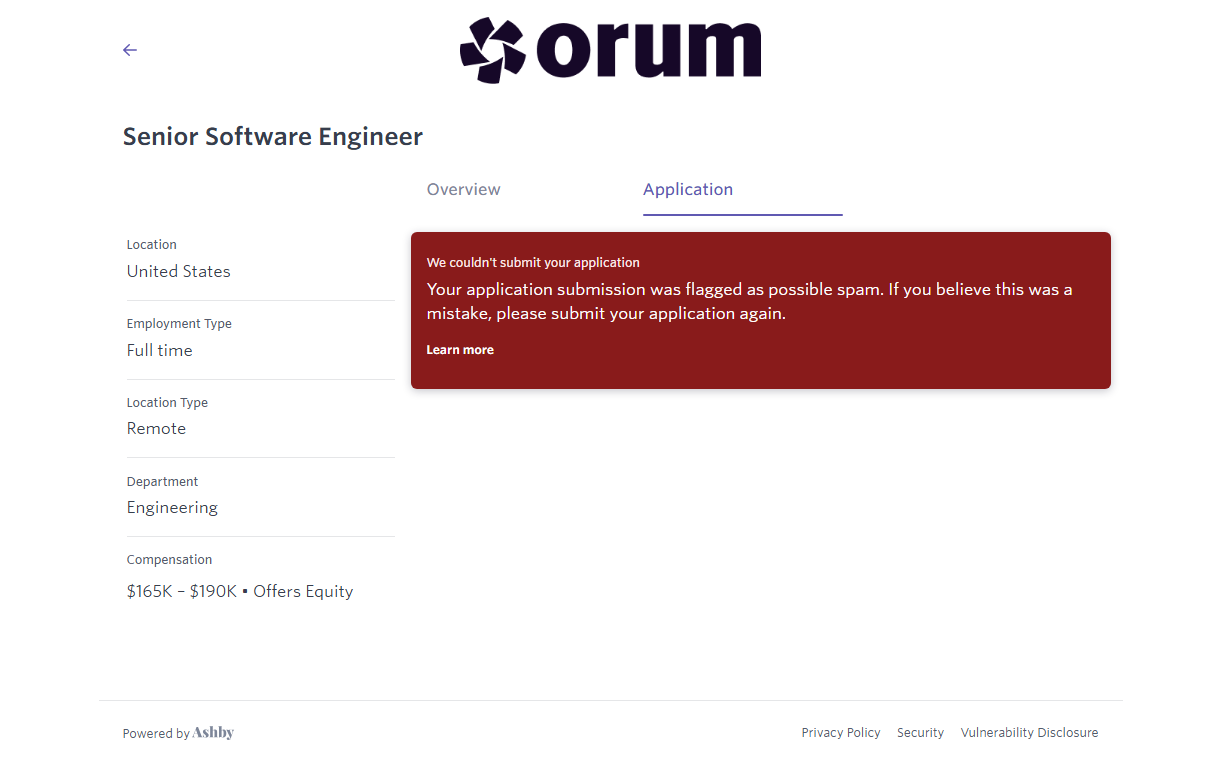The width and height of the screenshot is (1206, 767).
Task: Click the flagged as possible spam message
Action: tap(749, 301)
